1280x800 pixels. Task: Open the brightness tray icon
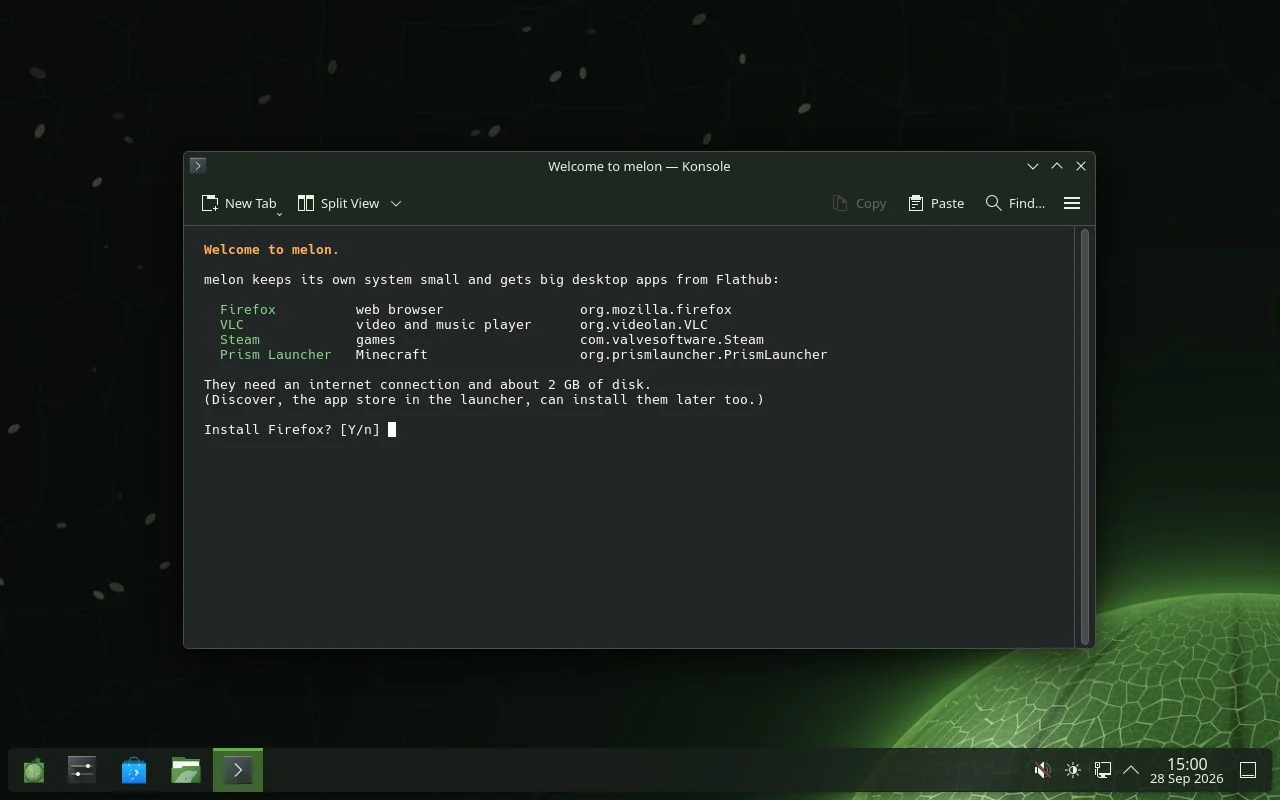(1073, 770)
